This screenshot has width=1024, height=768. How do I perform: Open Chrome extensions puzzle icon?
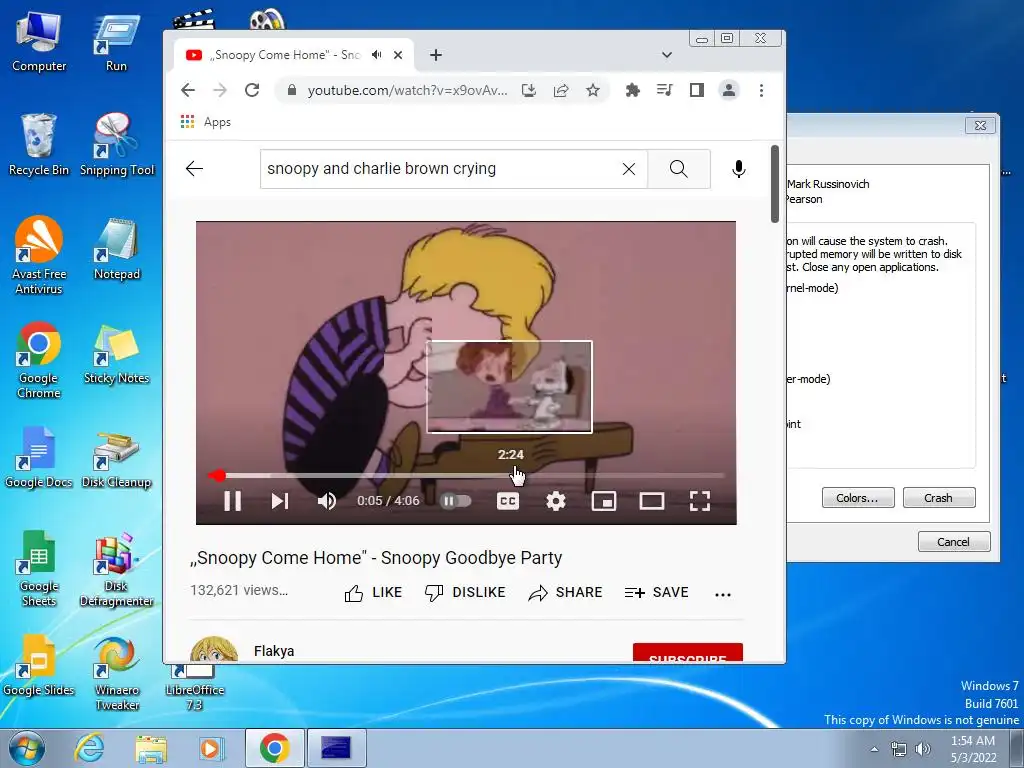point(632,90)
